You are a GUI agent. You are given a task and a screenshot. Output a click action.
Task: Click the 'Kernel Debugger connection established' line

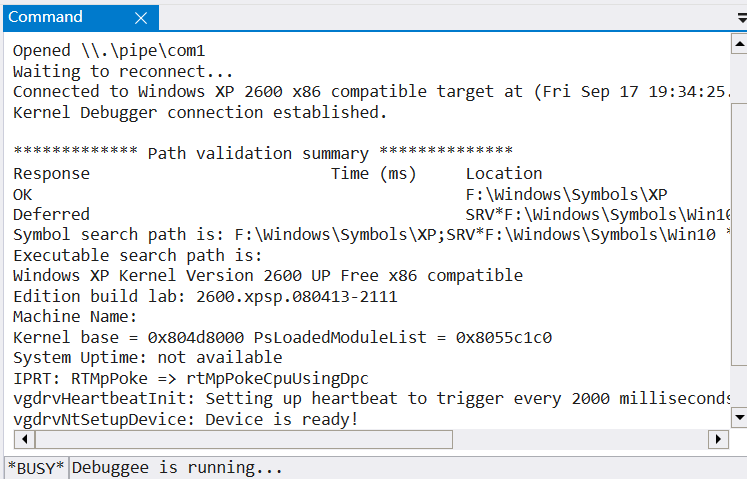(x=200, y=112)
